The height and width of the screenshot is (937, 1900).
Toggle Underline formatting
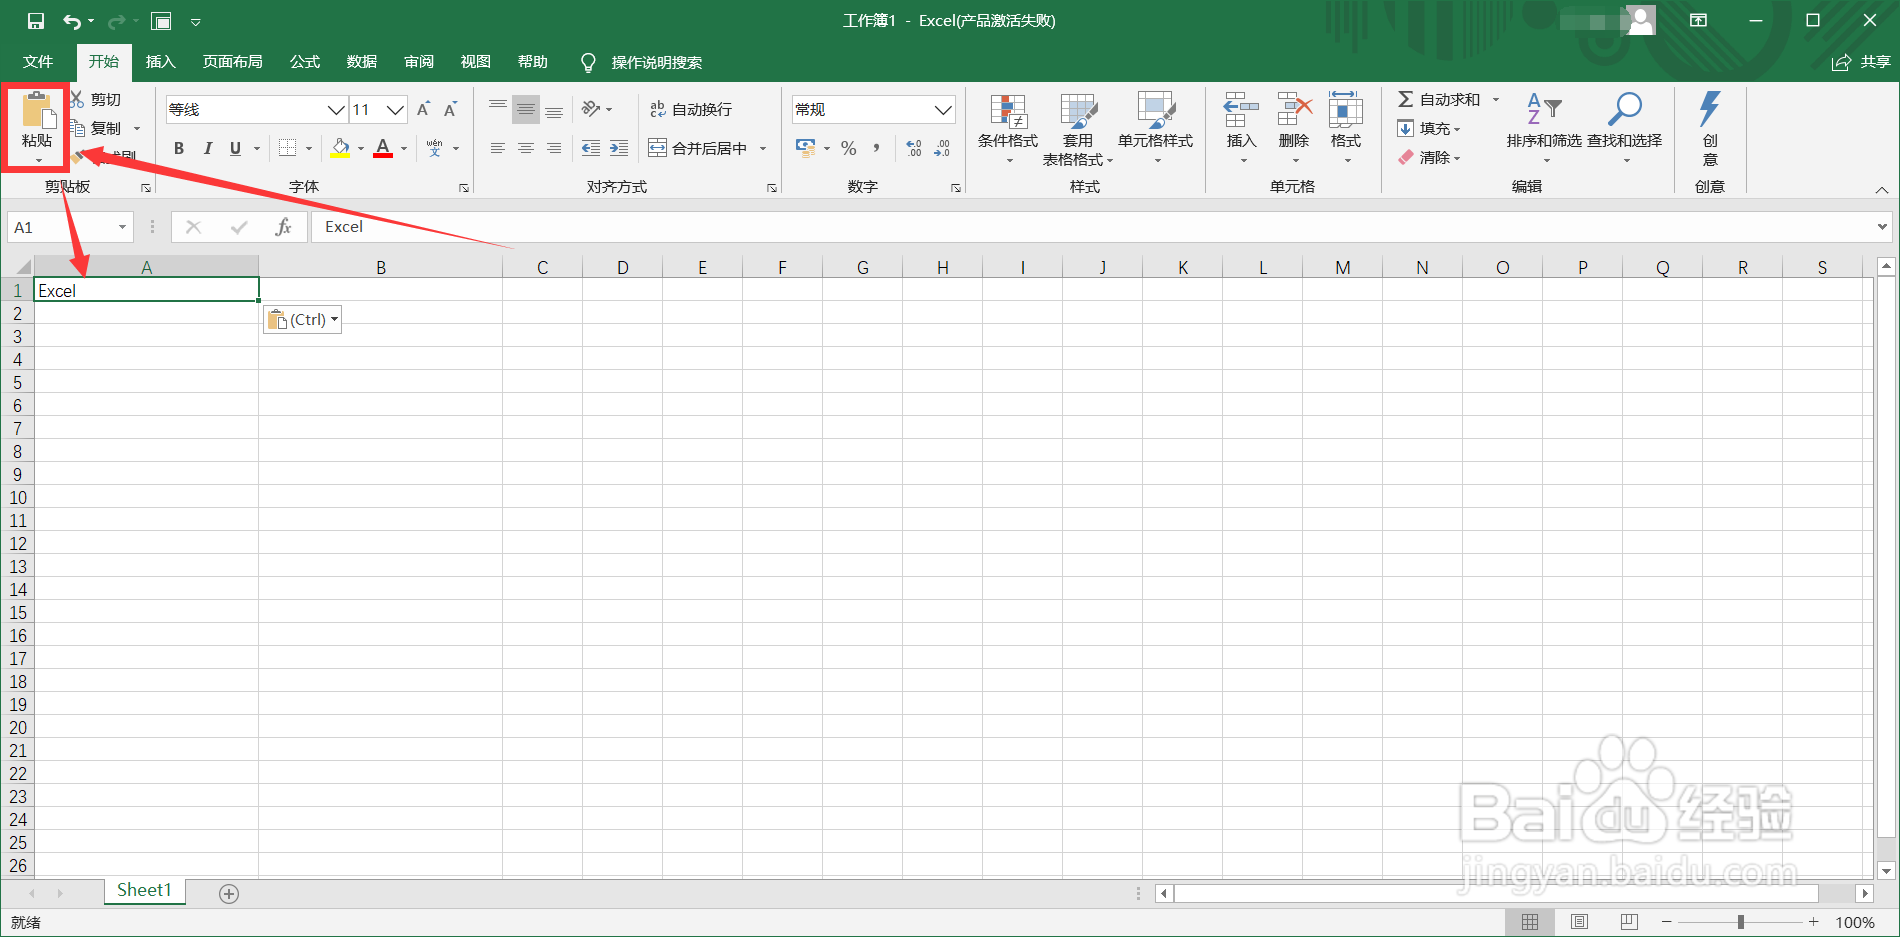[x=235, y=148]
